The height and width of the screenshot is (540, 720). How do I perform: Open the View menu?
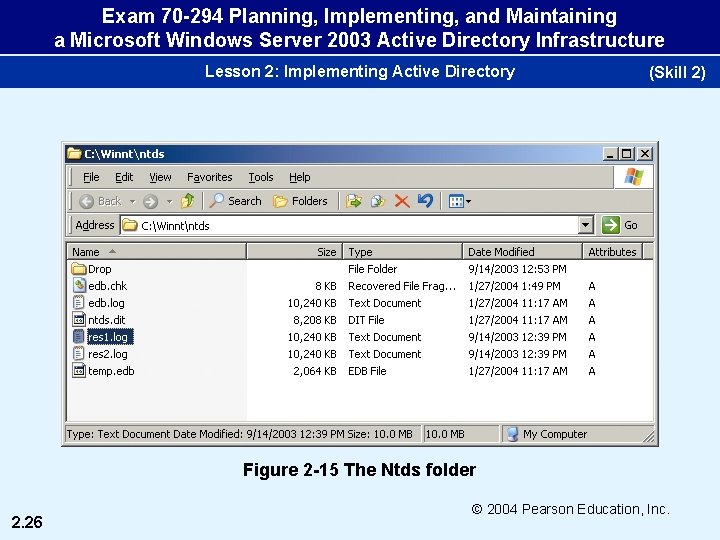[x=160, y=177]
